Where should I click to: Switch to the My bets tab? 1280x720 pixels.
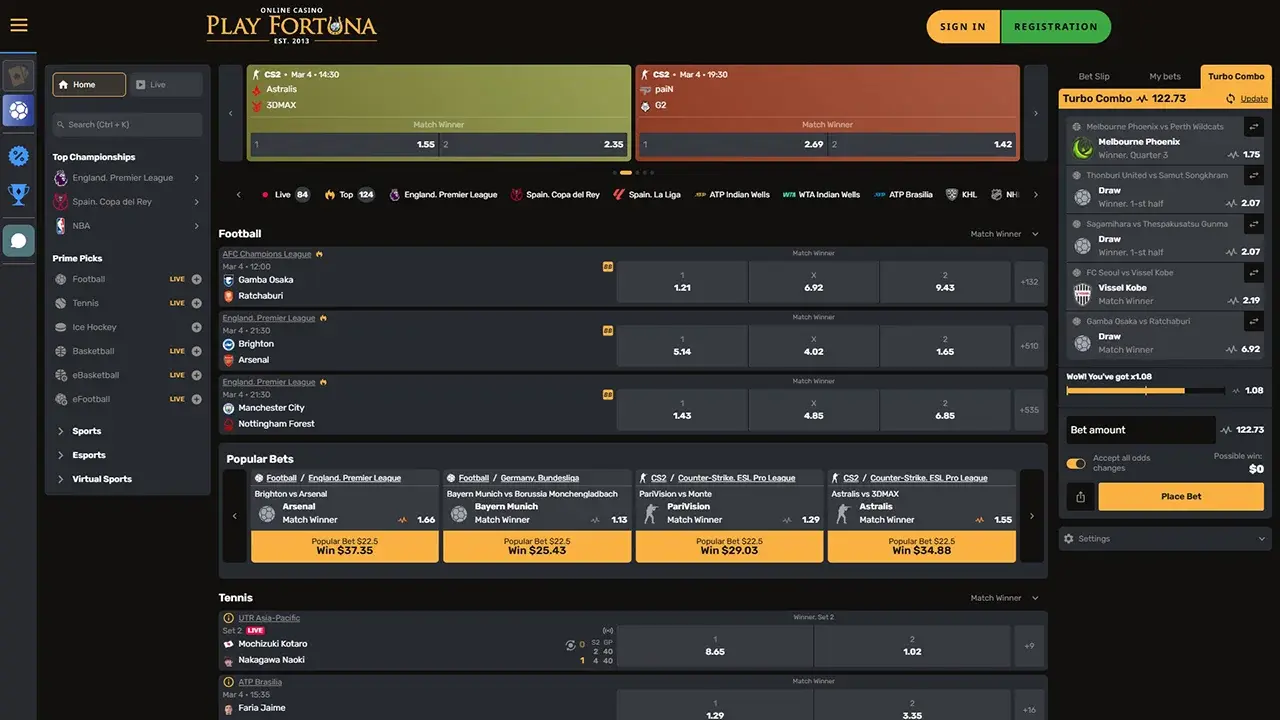[1165, 76]
